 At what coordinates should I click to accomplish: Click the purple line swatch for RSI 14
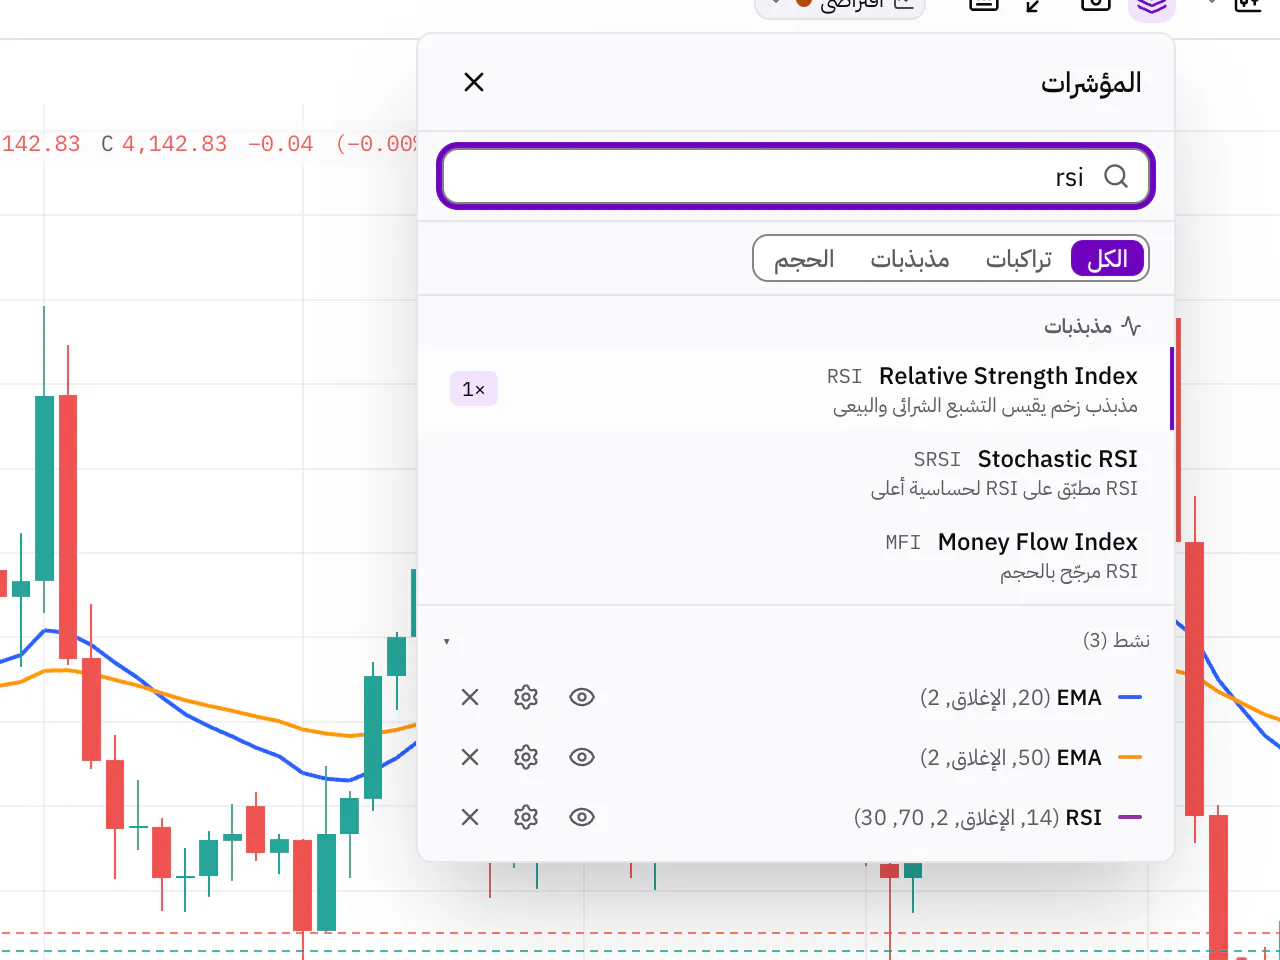[x=1130, y=817]
